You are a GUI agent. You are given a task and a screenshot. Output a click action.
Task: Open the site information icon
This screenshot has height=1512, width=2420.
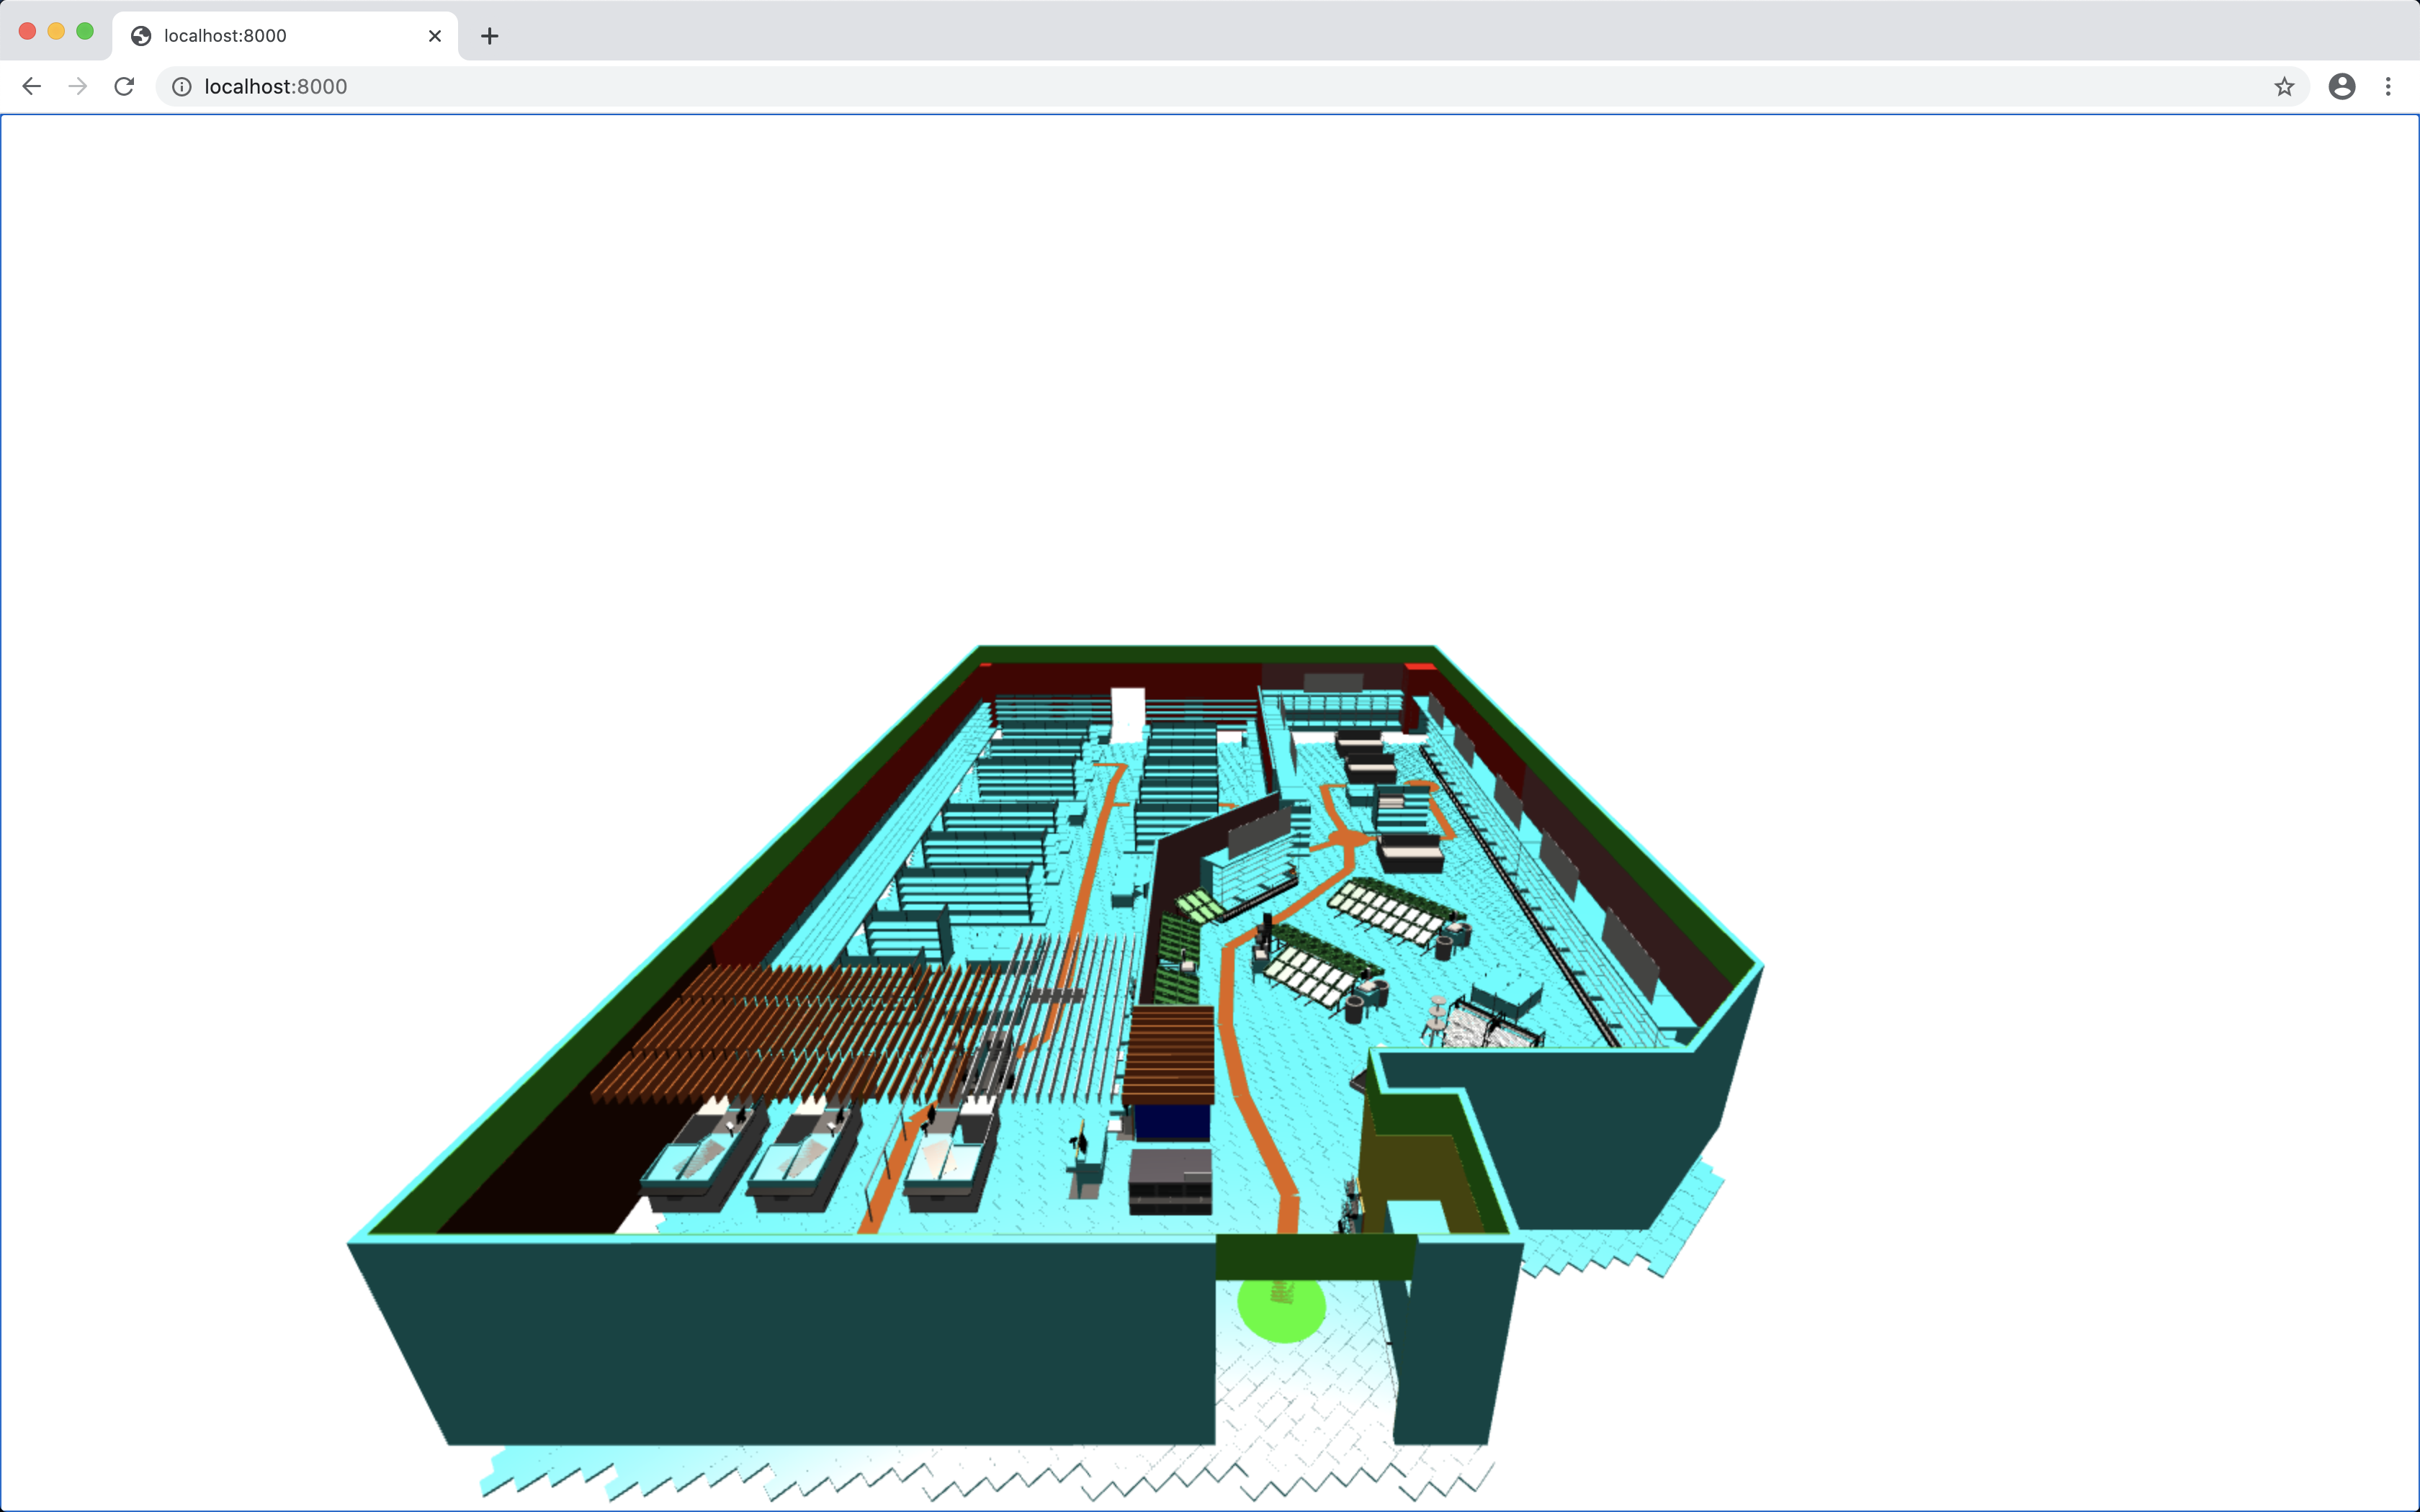[182, 87]
